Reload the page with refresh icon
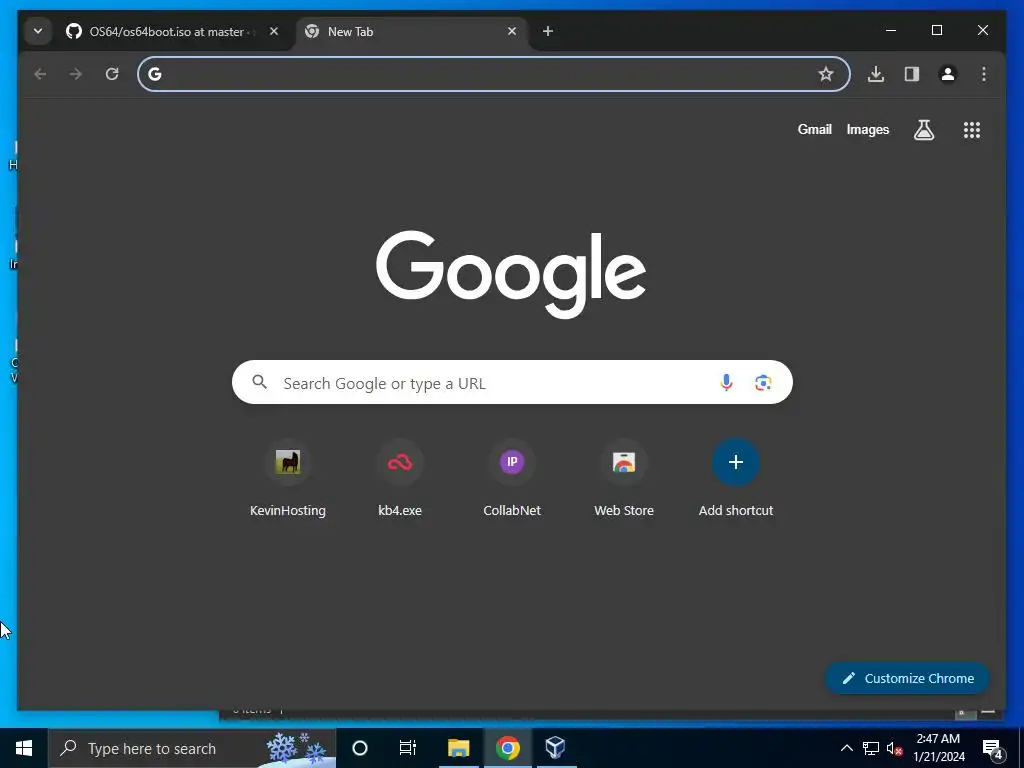The image size is (1024, 768). [112, 74]
